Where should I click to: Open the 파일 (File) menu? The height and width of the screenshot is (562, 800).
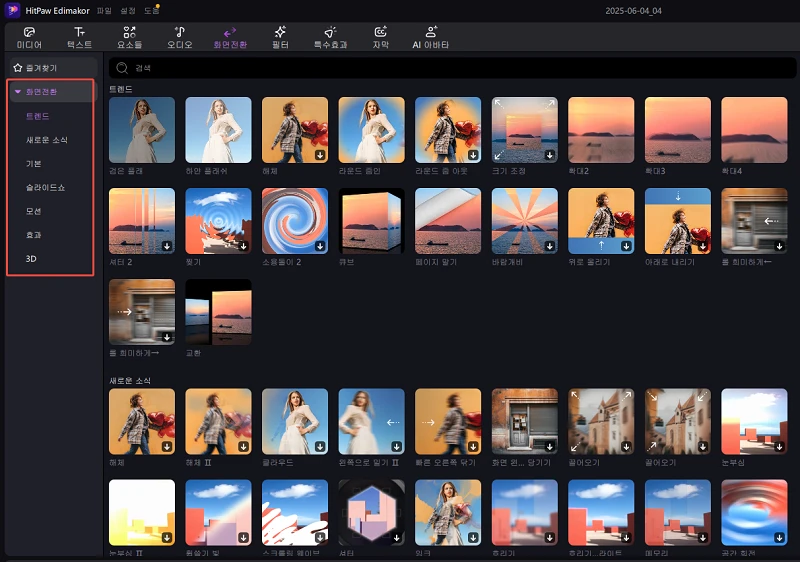pyautogui.click(x=104, y=10)
